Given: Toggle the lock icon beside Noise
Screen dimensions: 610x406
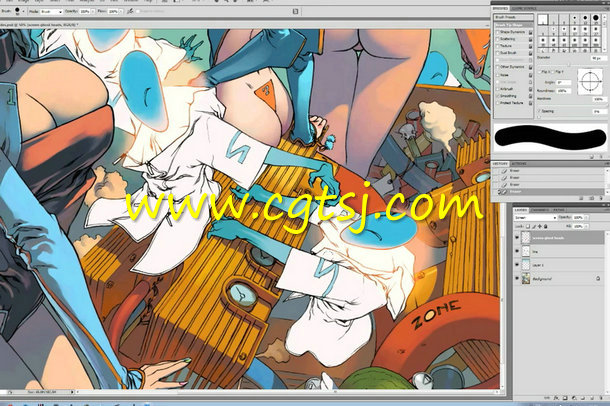Looking at the screenshot, I should [530, 75].
